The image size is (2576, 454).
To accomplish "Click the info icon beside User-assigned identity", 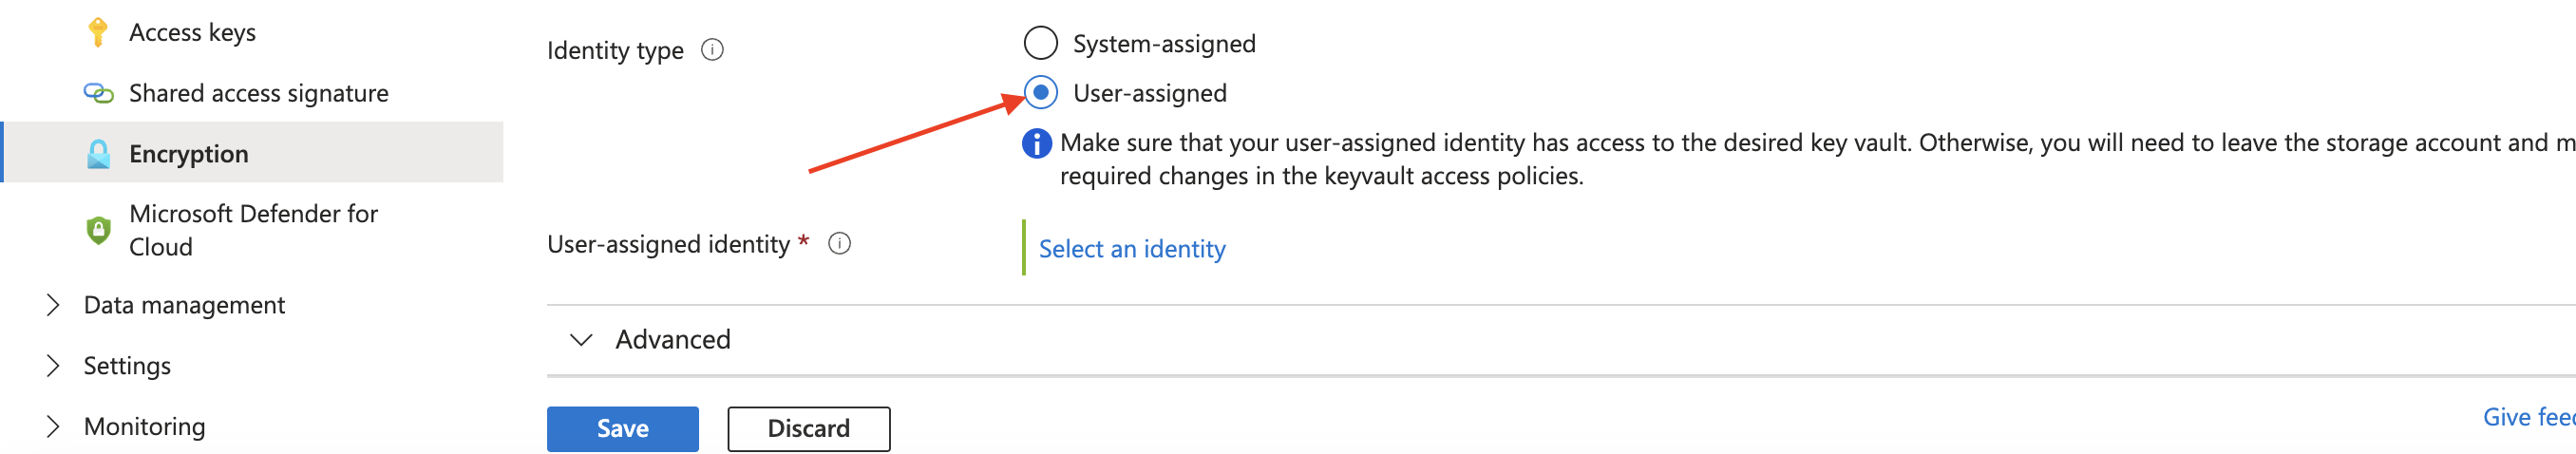I will pyautogui.click(x=840, y=244).
